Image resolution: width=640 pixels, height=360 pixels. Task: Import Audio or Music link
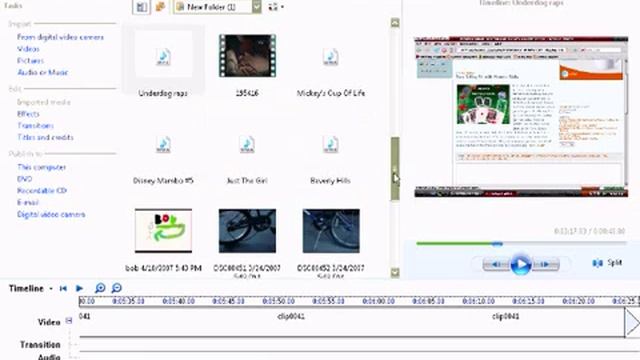point(42,73)
